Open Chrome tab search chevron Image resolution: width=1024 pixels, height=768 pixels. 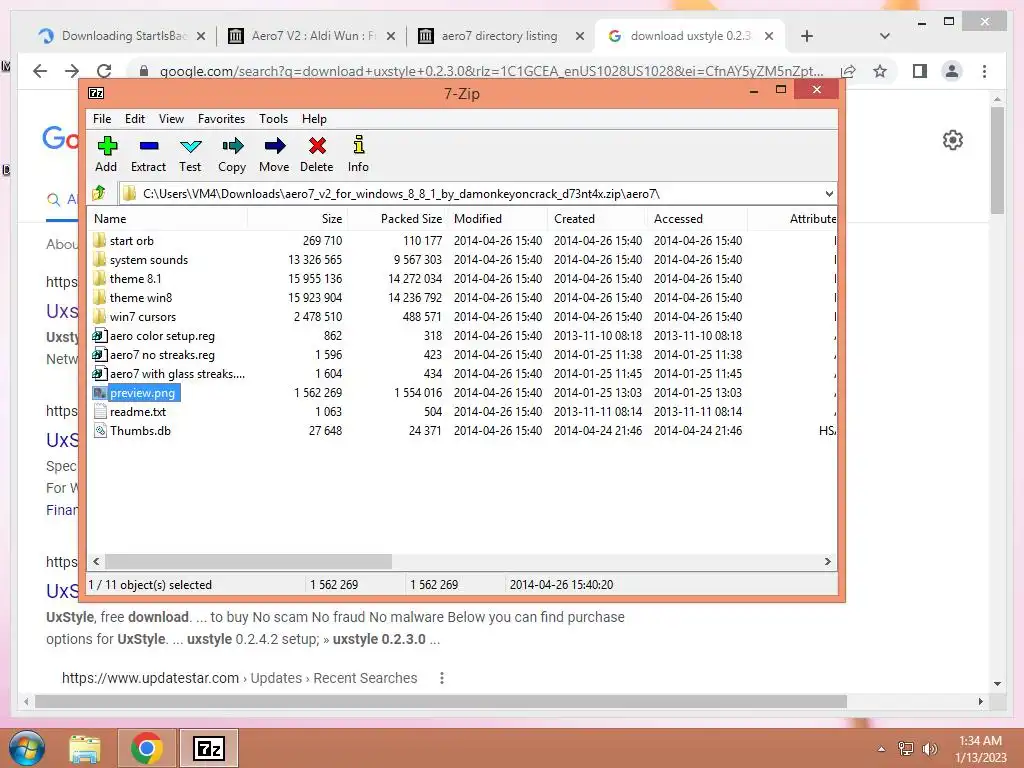point(885,36)
